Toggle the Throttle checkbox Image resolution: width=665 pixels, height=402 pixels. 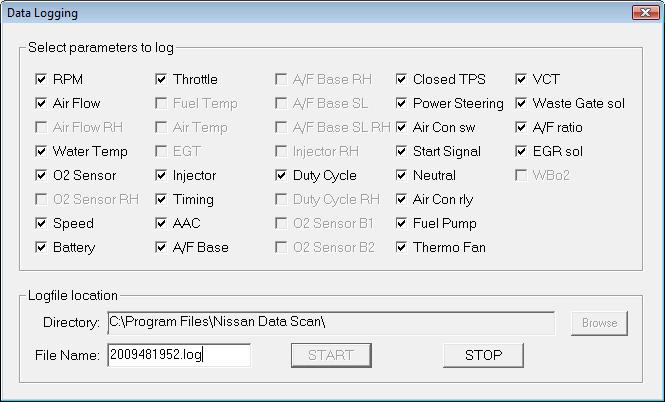click(x=161, y=79)
